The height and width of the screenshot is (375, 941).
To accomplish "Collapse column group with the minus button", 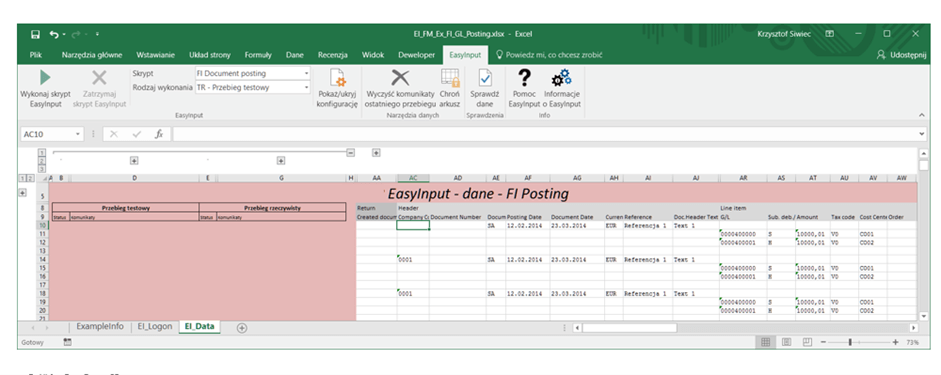I will coord(351,152).
